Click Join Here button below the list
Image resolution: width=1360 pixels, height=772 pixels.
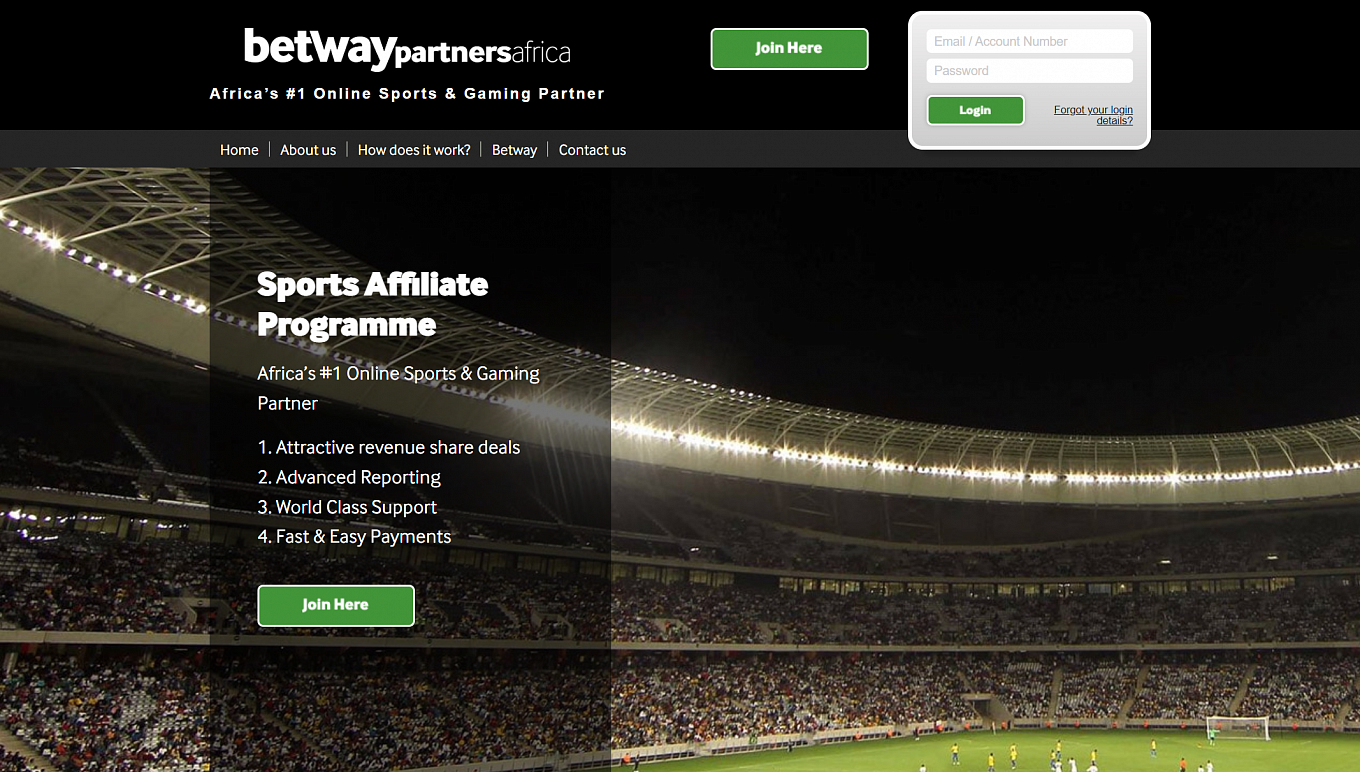click(x=336, y=606)
